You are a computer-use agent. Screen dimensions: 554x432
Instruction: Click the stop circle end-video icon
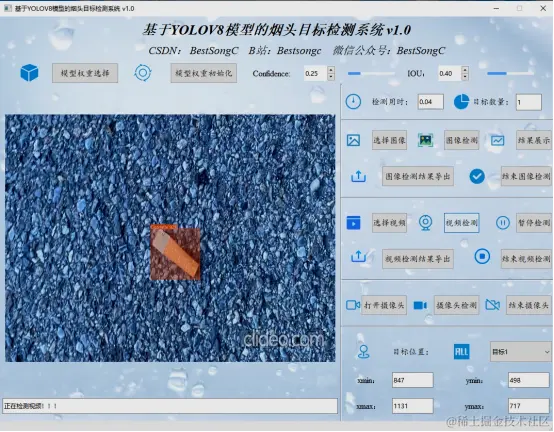pyautogui.click(x=482, y=256)
